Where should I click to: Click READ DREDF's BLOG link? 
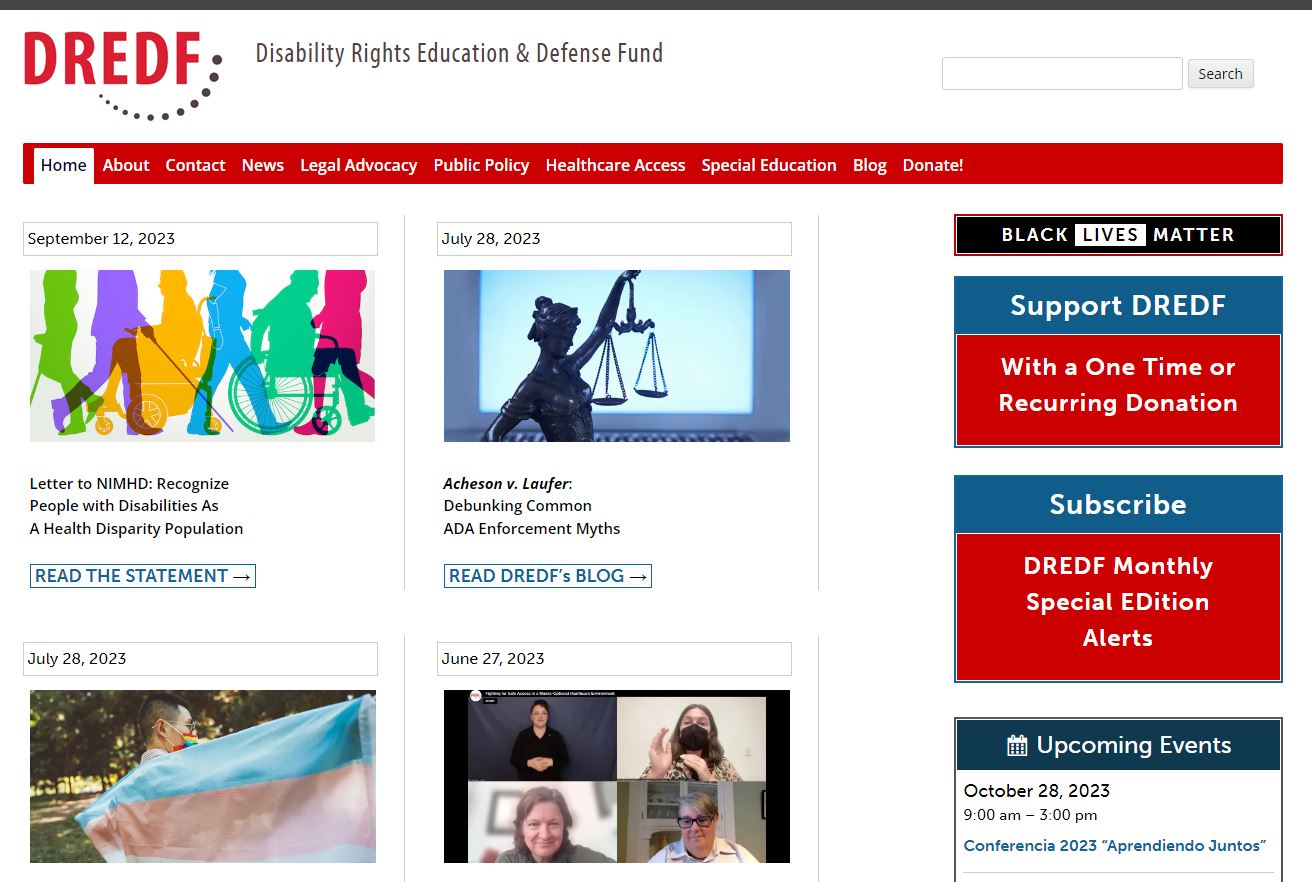point(548,576)
